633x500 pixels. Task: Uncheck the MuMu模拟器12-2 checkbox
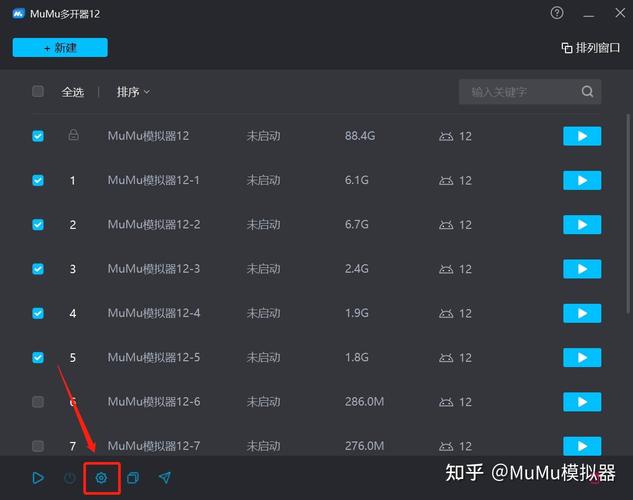coord(38,224)
